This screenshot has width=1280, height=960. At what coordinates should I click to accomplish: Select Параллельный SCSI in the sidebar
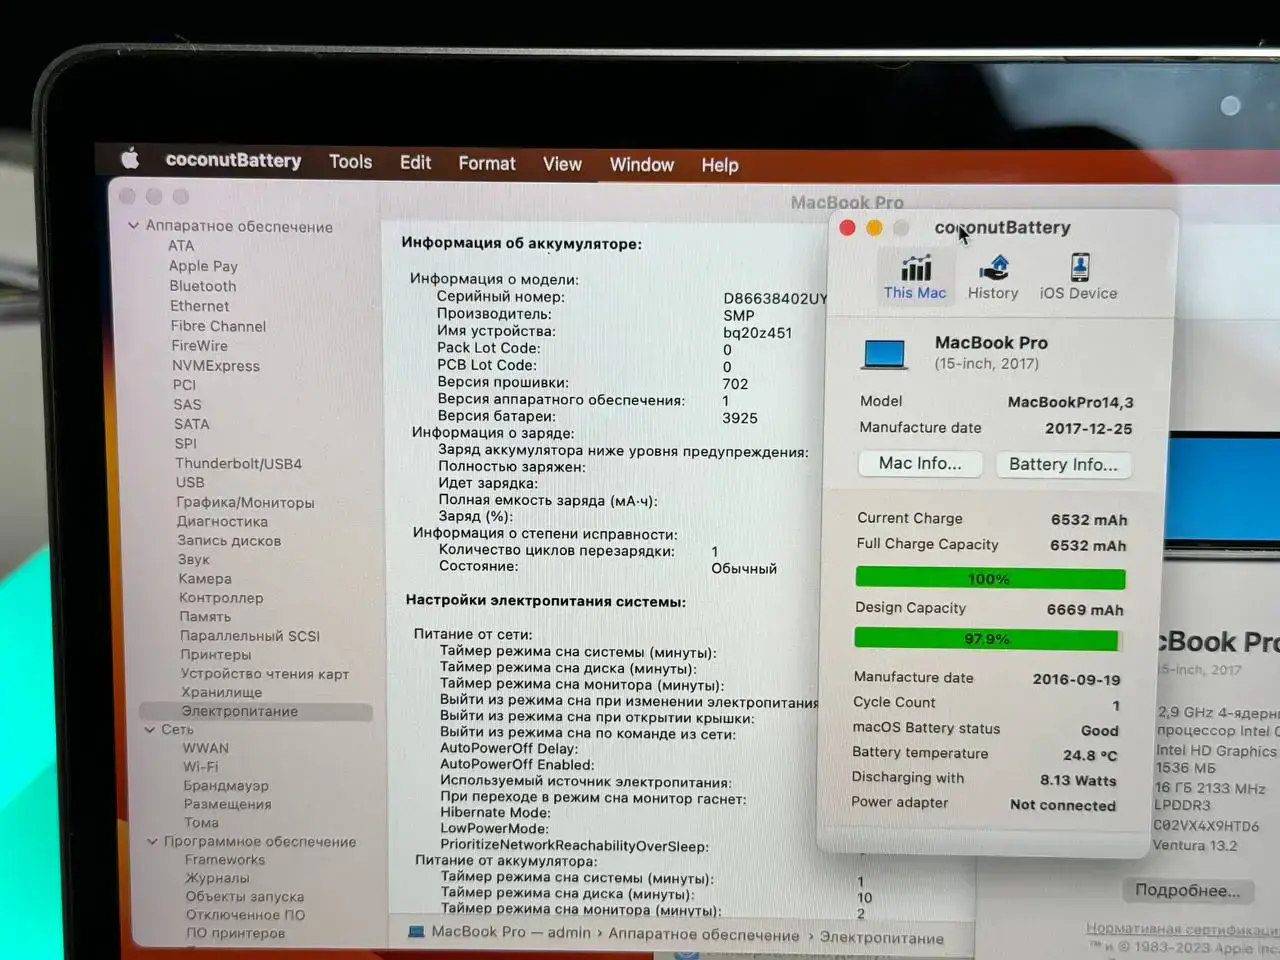(250, 636)
